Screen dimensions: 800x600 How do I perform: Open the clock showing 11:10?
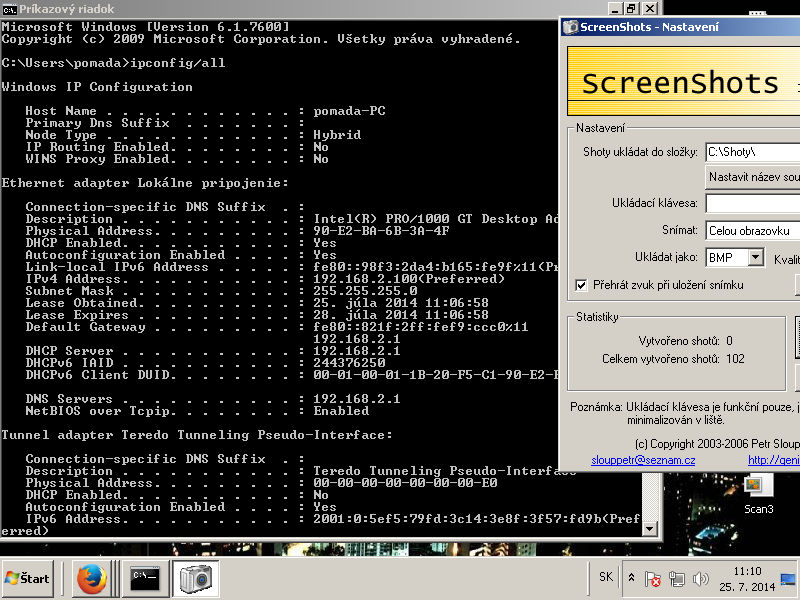click(x=747, y=579)
